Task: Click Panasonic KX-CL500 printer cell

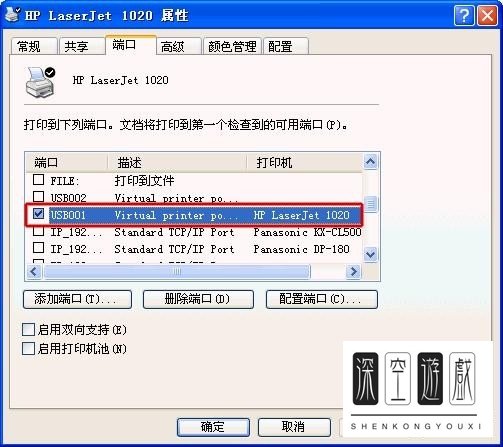Action: 307,232
